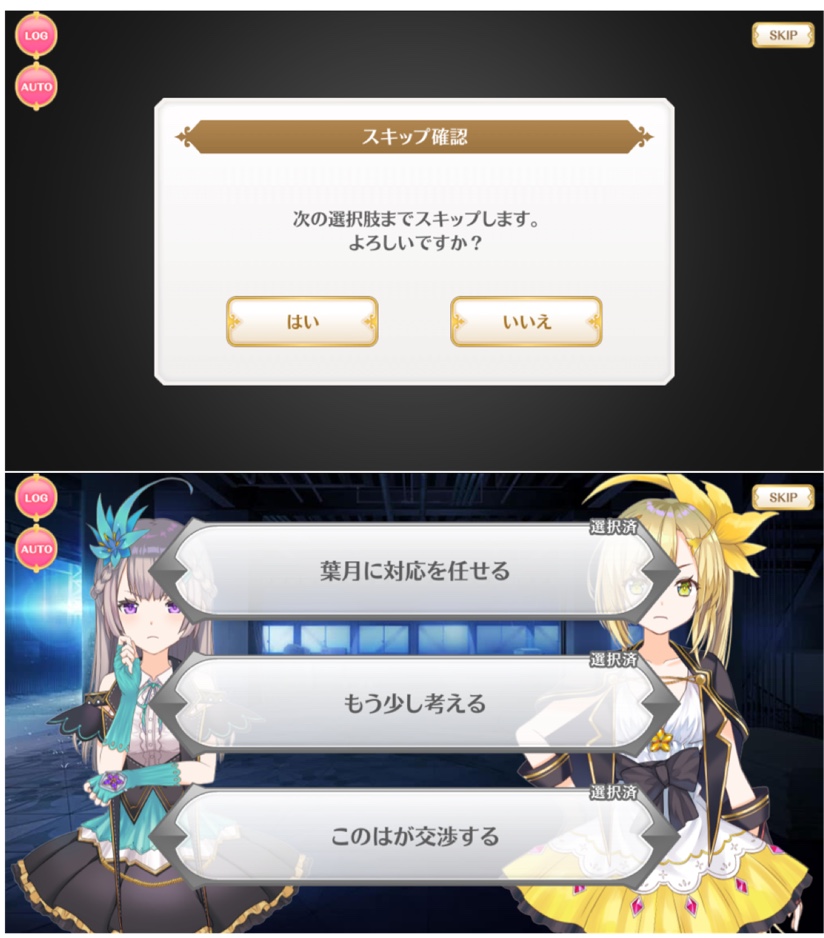Image resolution: width=824 pixels, height=938 pixels.
Task: Confirm skip with the はい button
Action: [302, 322]
